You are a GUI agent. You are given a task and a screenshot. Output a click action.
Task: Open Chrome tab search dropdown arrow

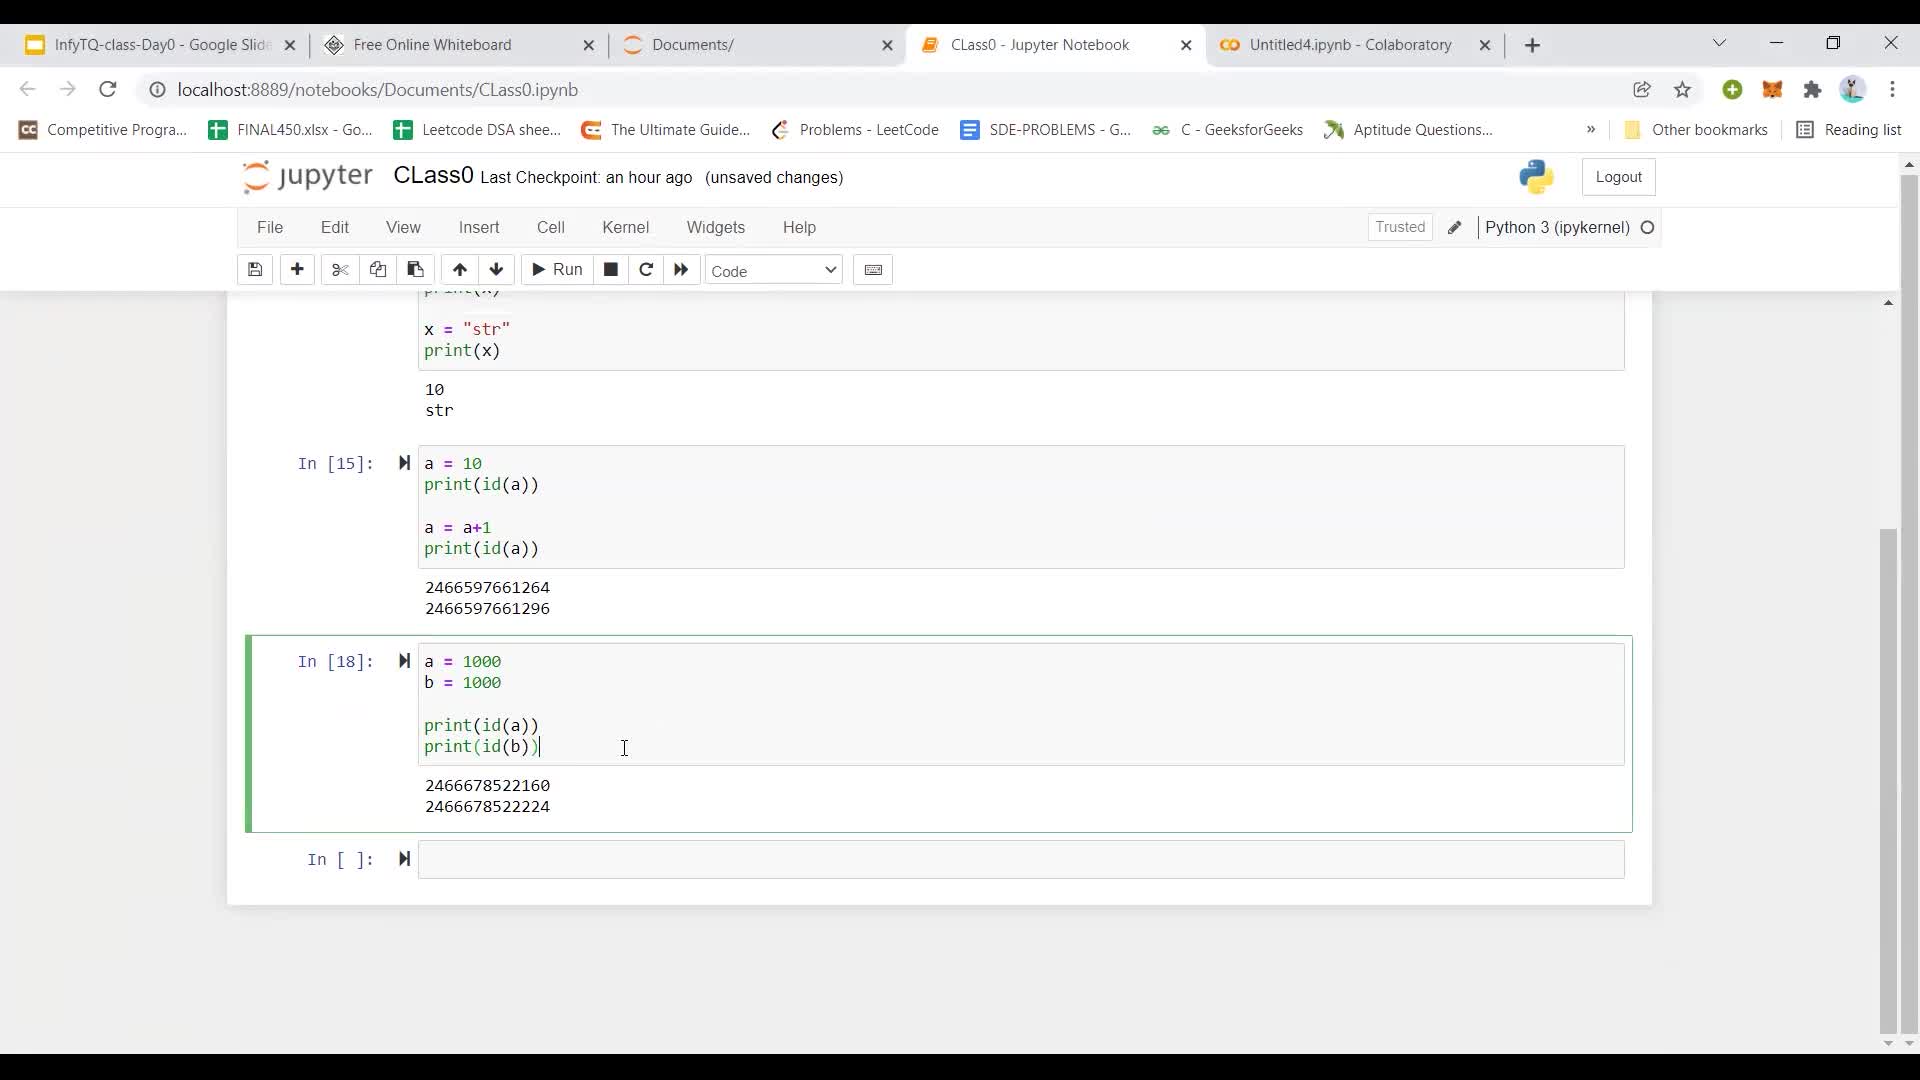(1719, 44)
